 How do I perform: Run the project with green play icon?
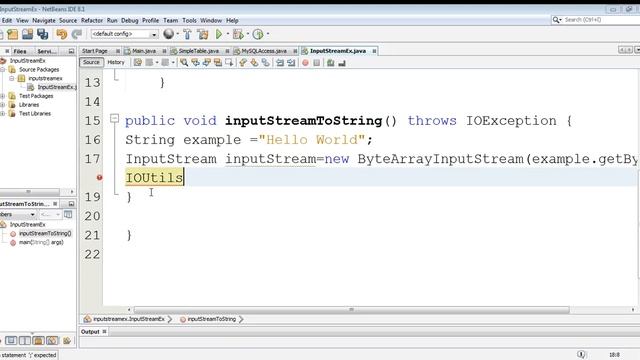pyautogui.click(x=219, y=34)
